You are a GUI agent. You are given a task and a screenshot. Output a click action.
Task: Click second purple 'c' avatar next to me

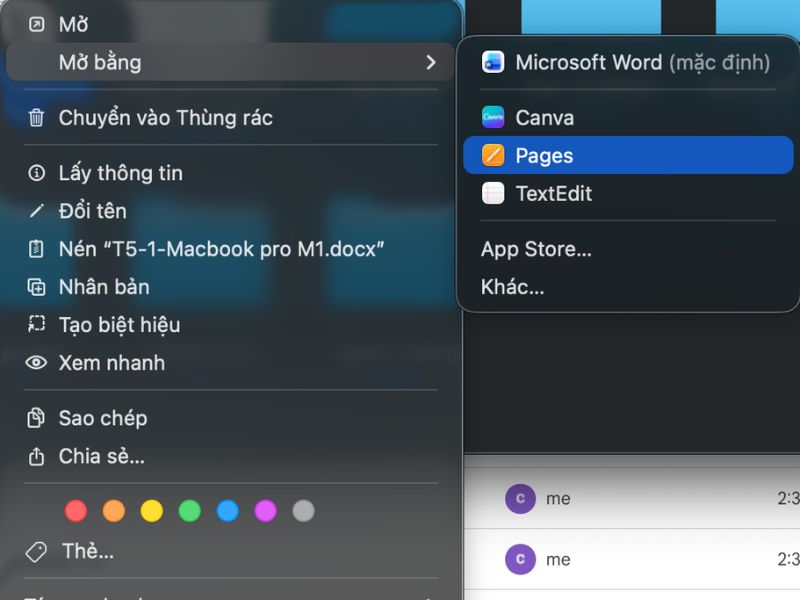tap(520, 559)
